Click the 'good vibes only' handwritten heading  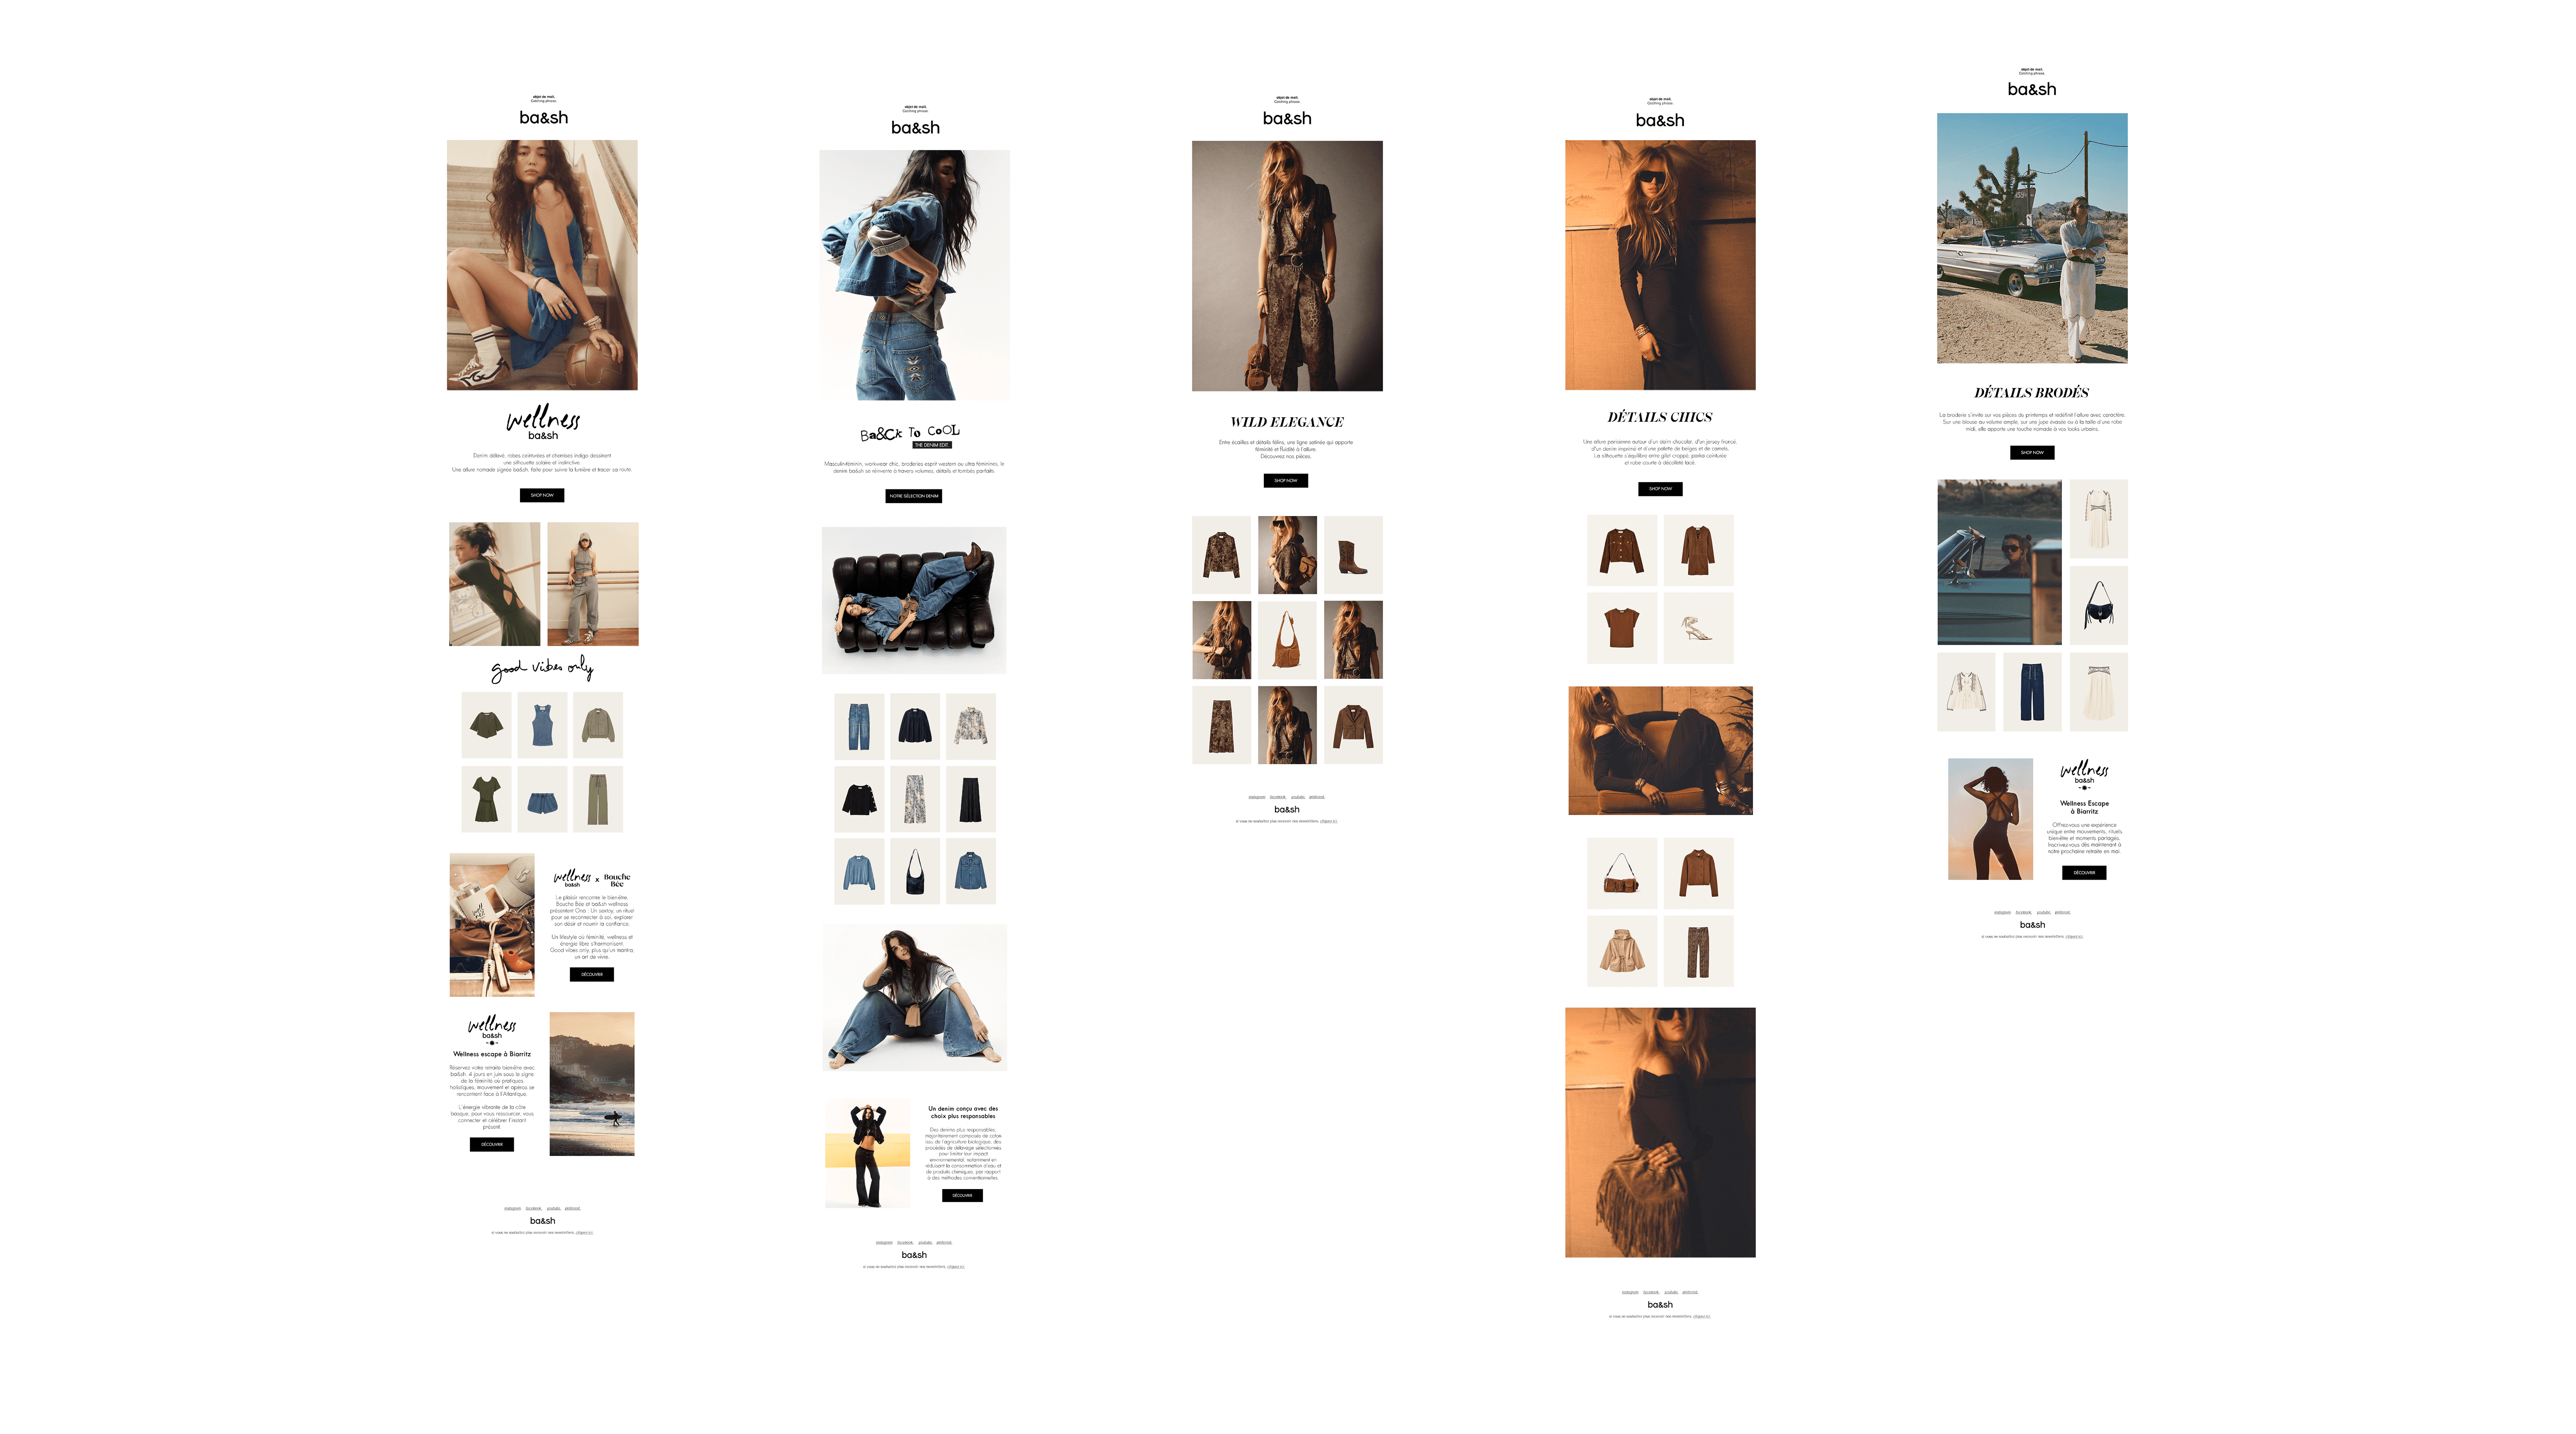(542, 669)
